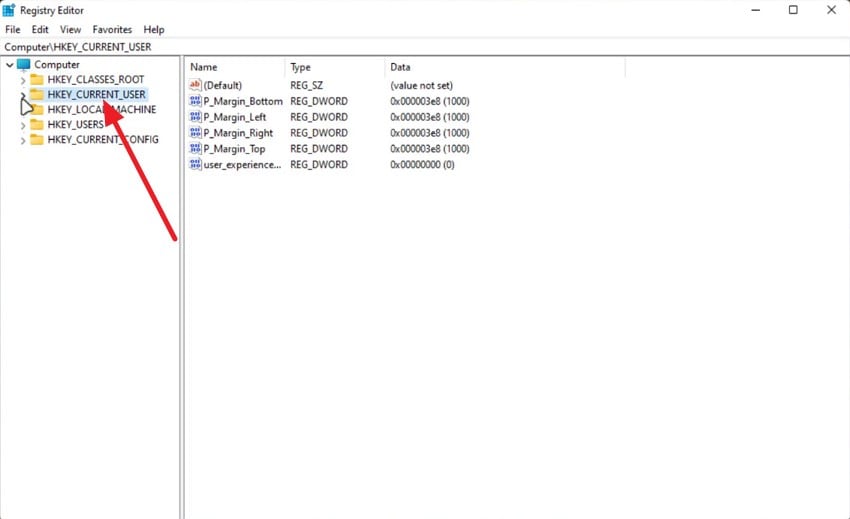Expand the HKEY_CLASSES_ROOT key

[x=23, y=80]
